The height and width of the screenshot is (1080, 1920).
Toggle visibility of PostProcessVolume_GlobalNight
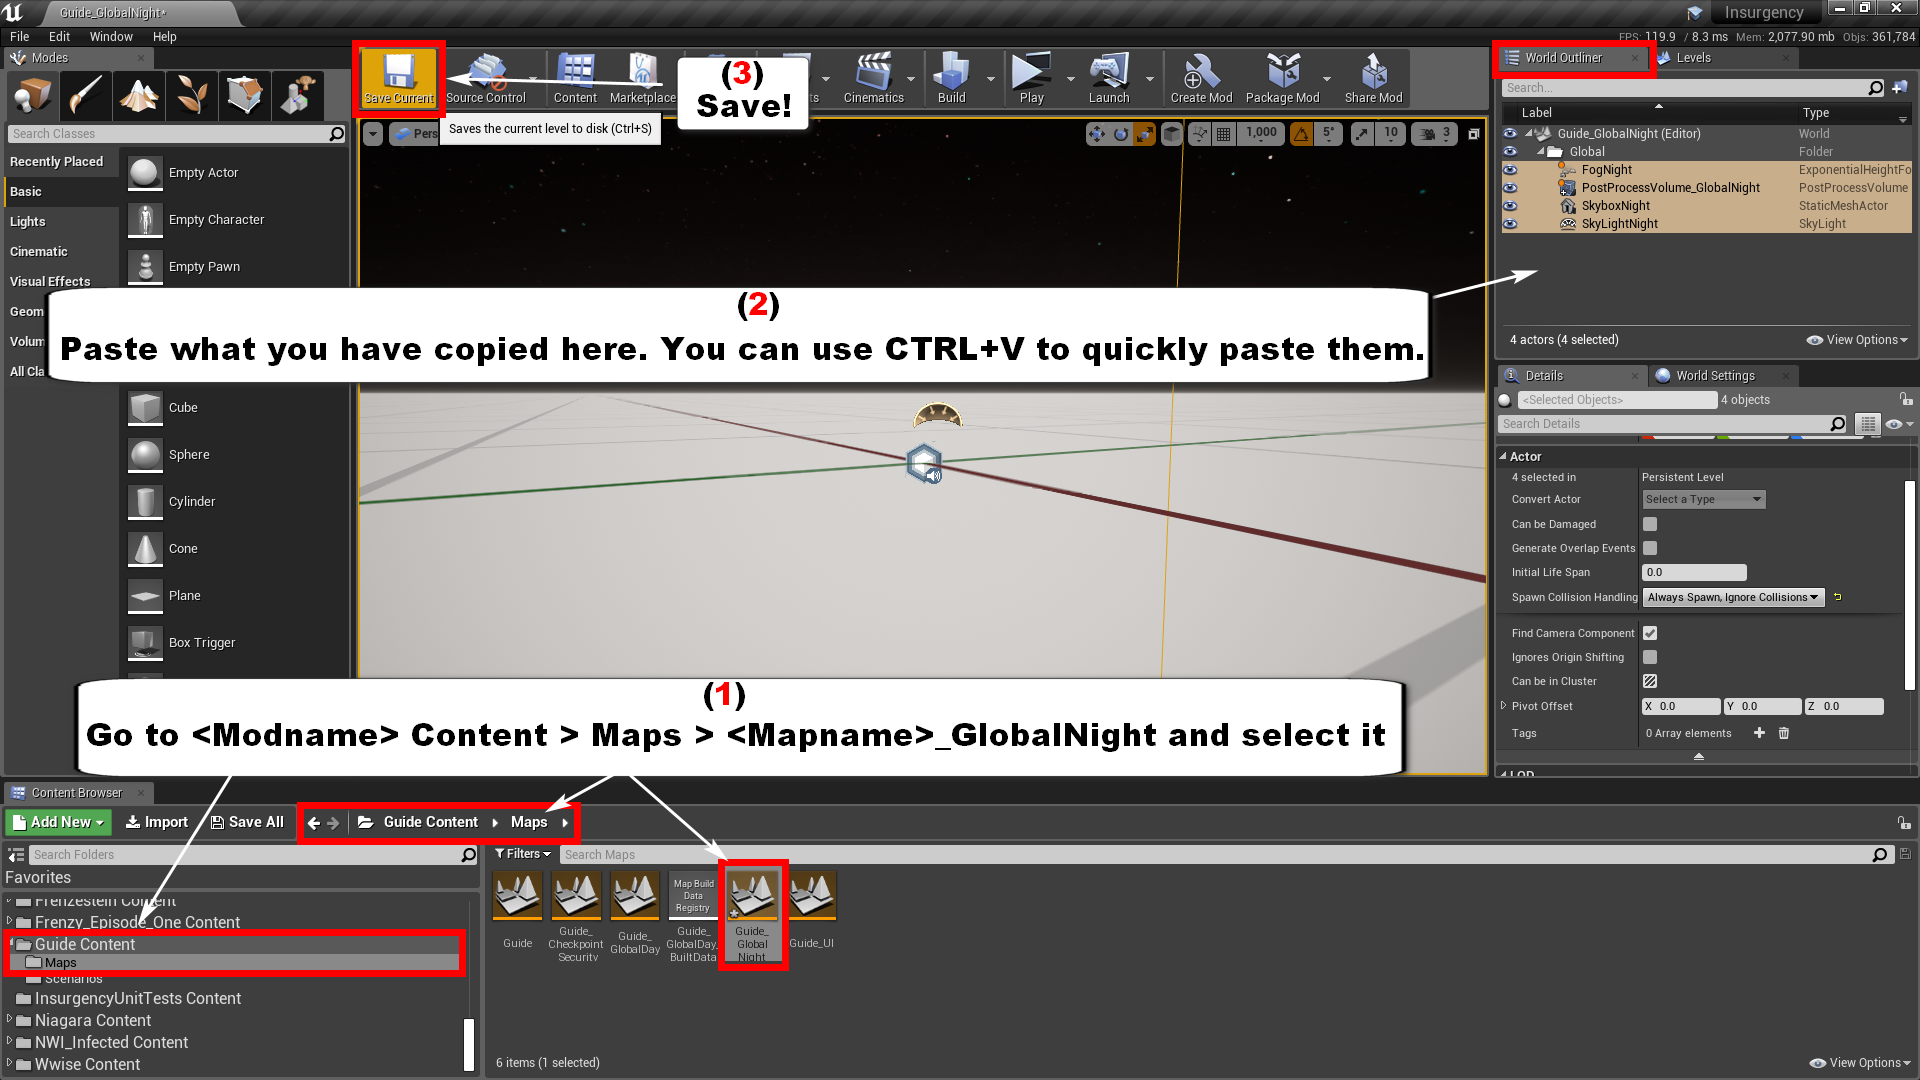[1510, 188]
